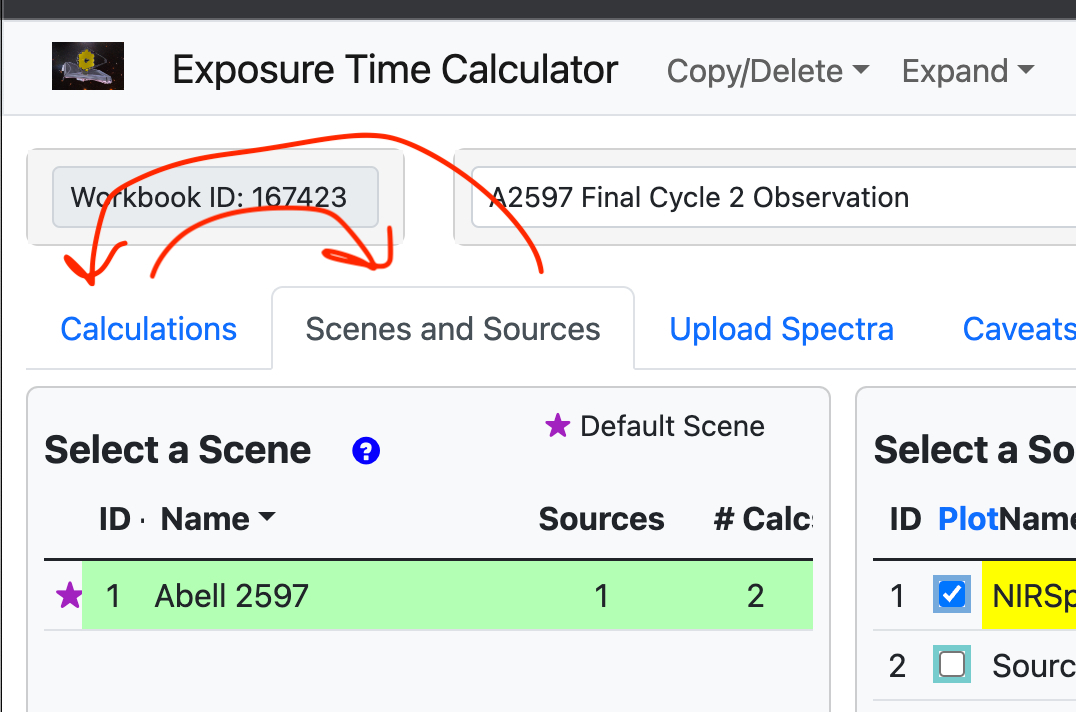The height and width of the screenshot is (712, 1076).
Task: Sort scenes using the Name column arrow
Action: 267,518
